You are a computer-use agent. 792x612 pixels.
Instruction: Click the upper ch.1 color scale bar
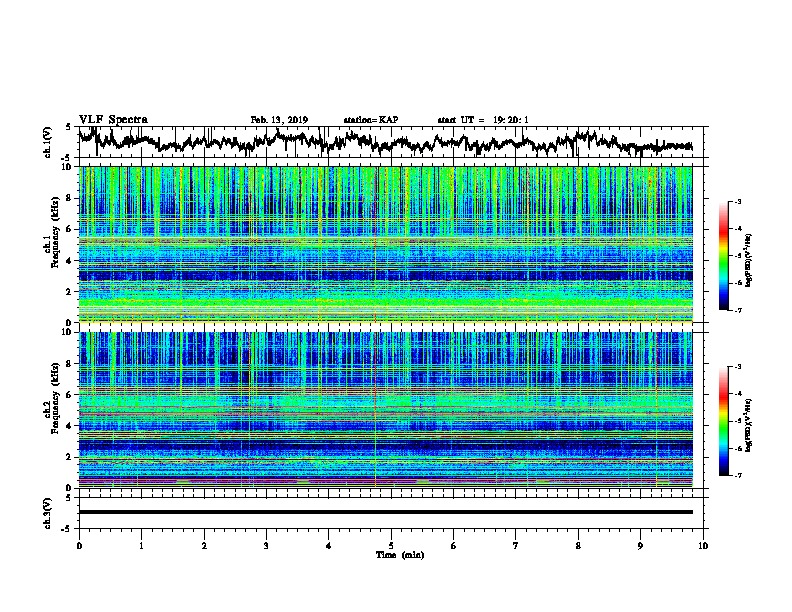point(724,256)
